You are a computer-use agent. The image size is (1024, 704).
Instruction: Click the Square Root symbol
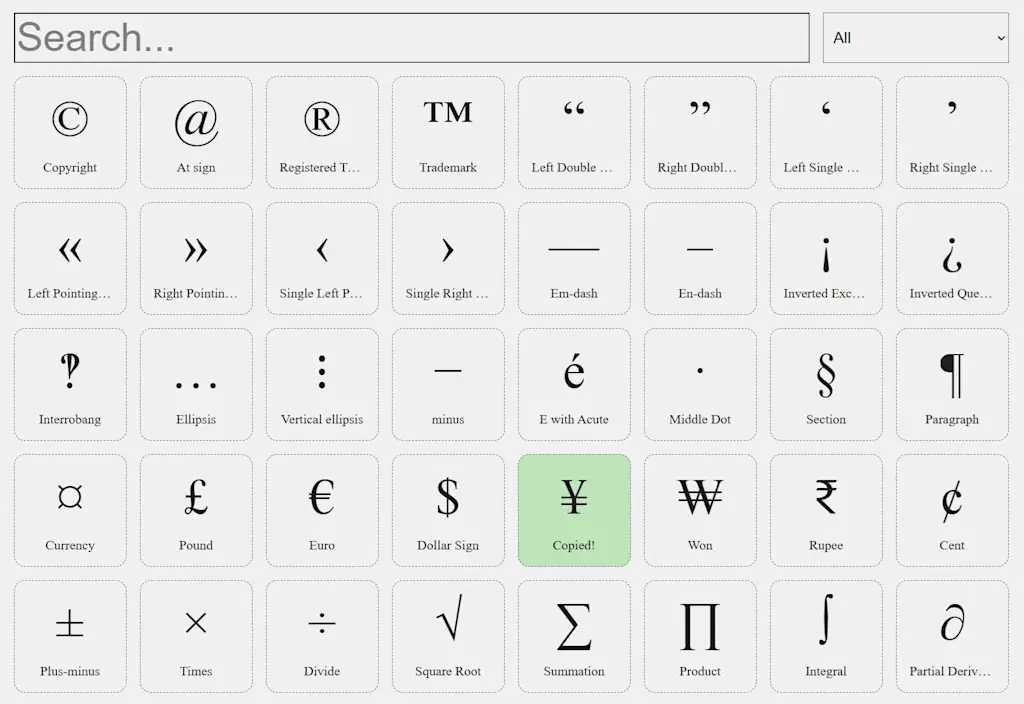(448, 636)
